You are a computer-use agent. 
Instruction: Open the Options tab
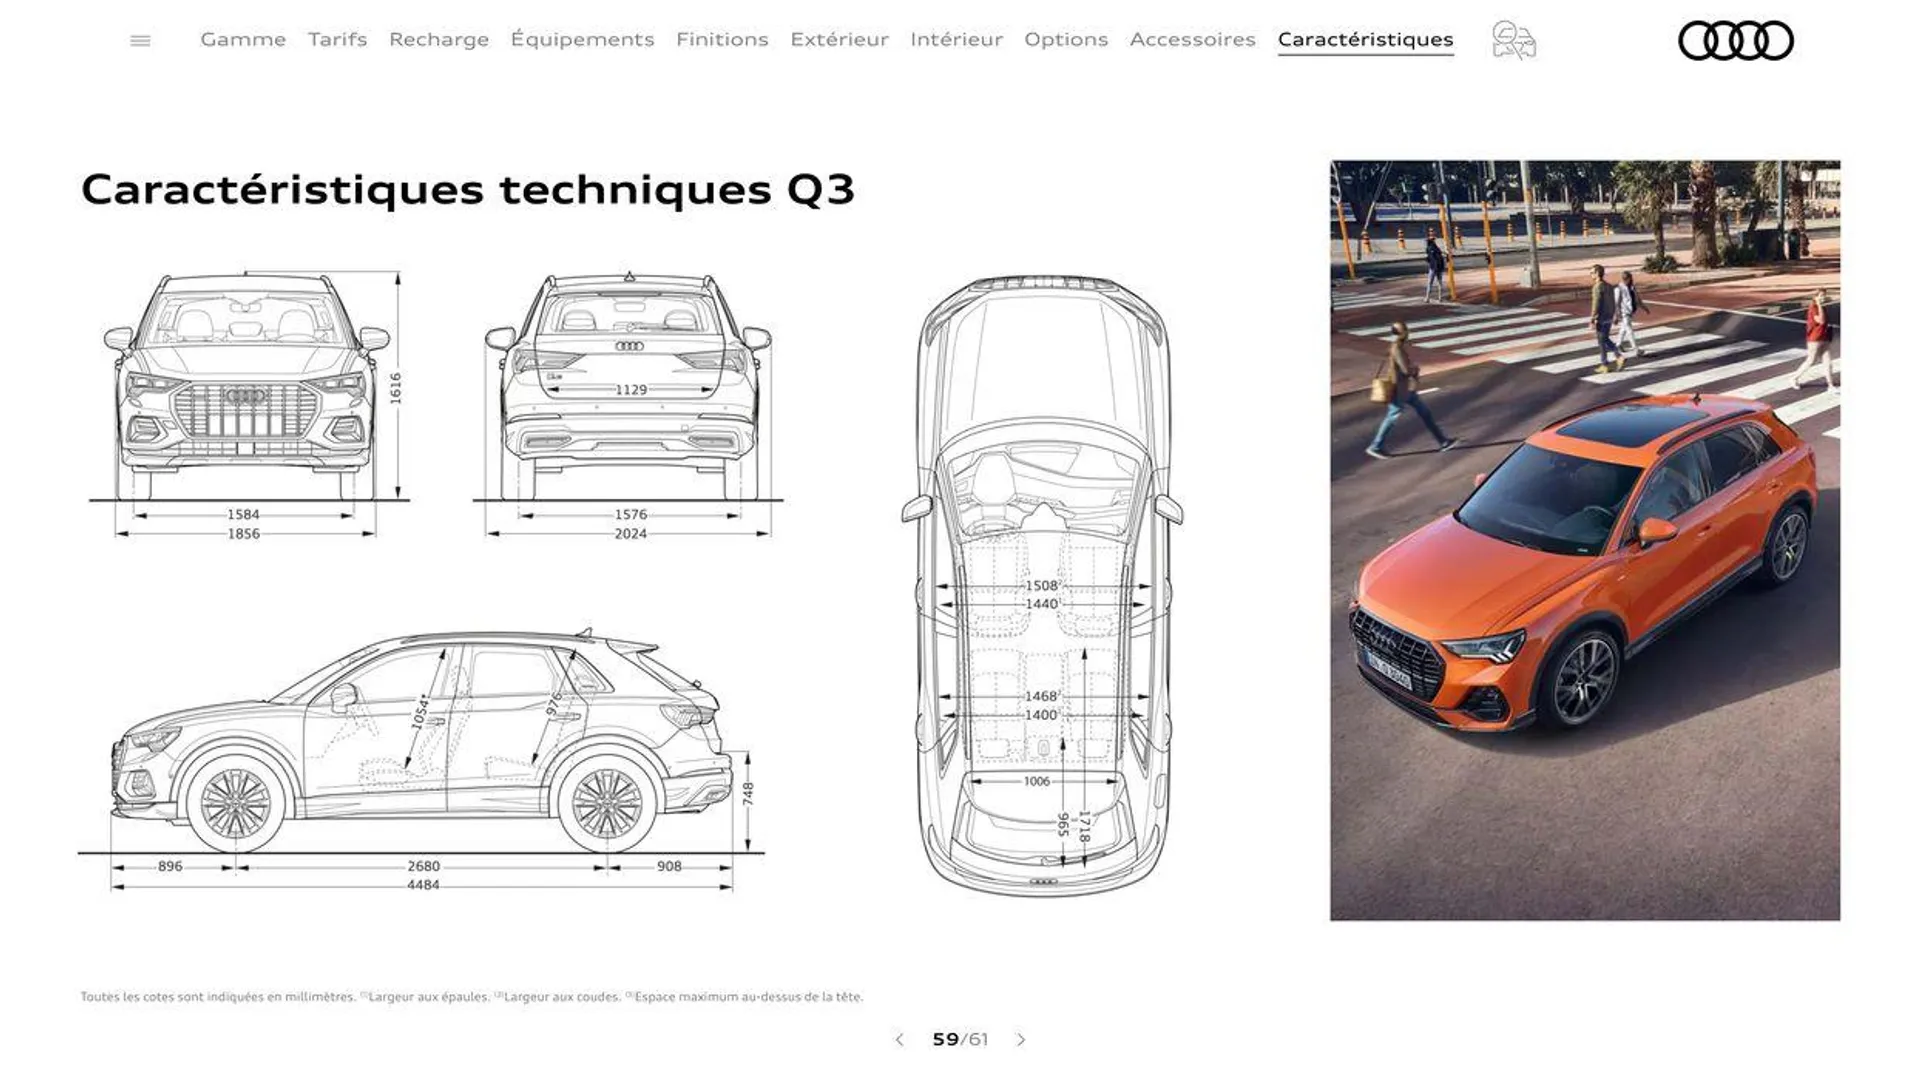tap(1066, 39)
